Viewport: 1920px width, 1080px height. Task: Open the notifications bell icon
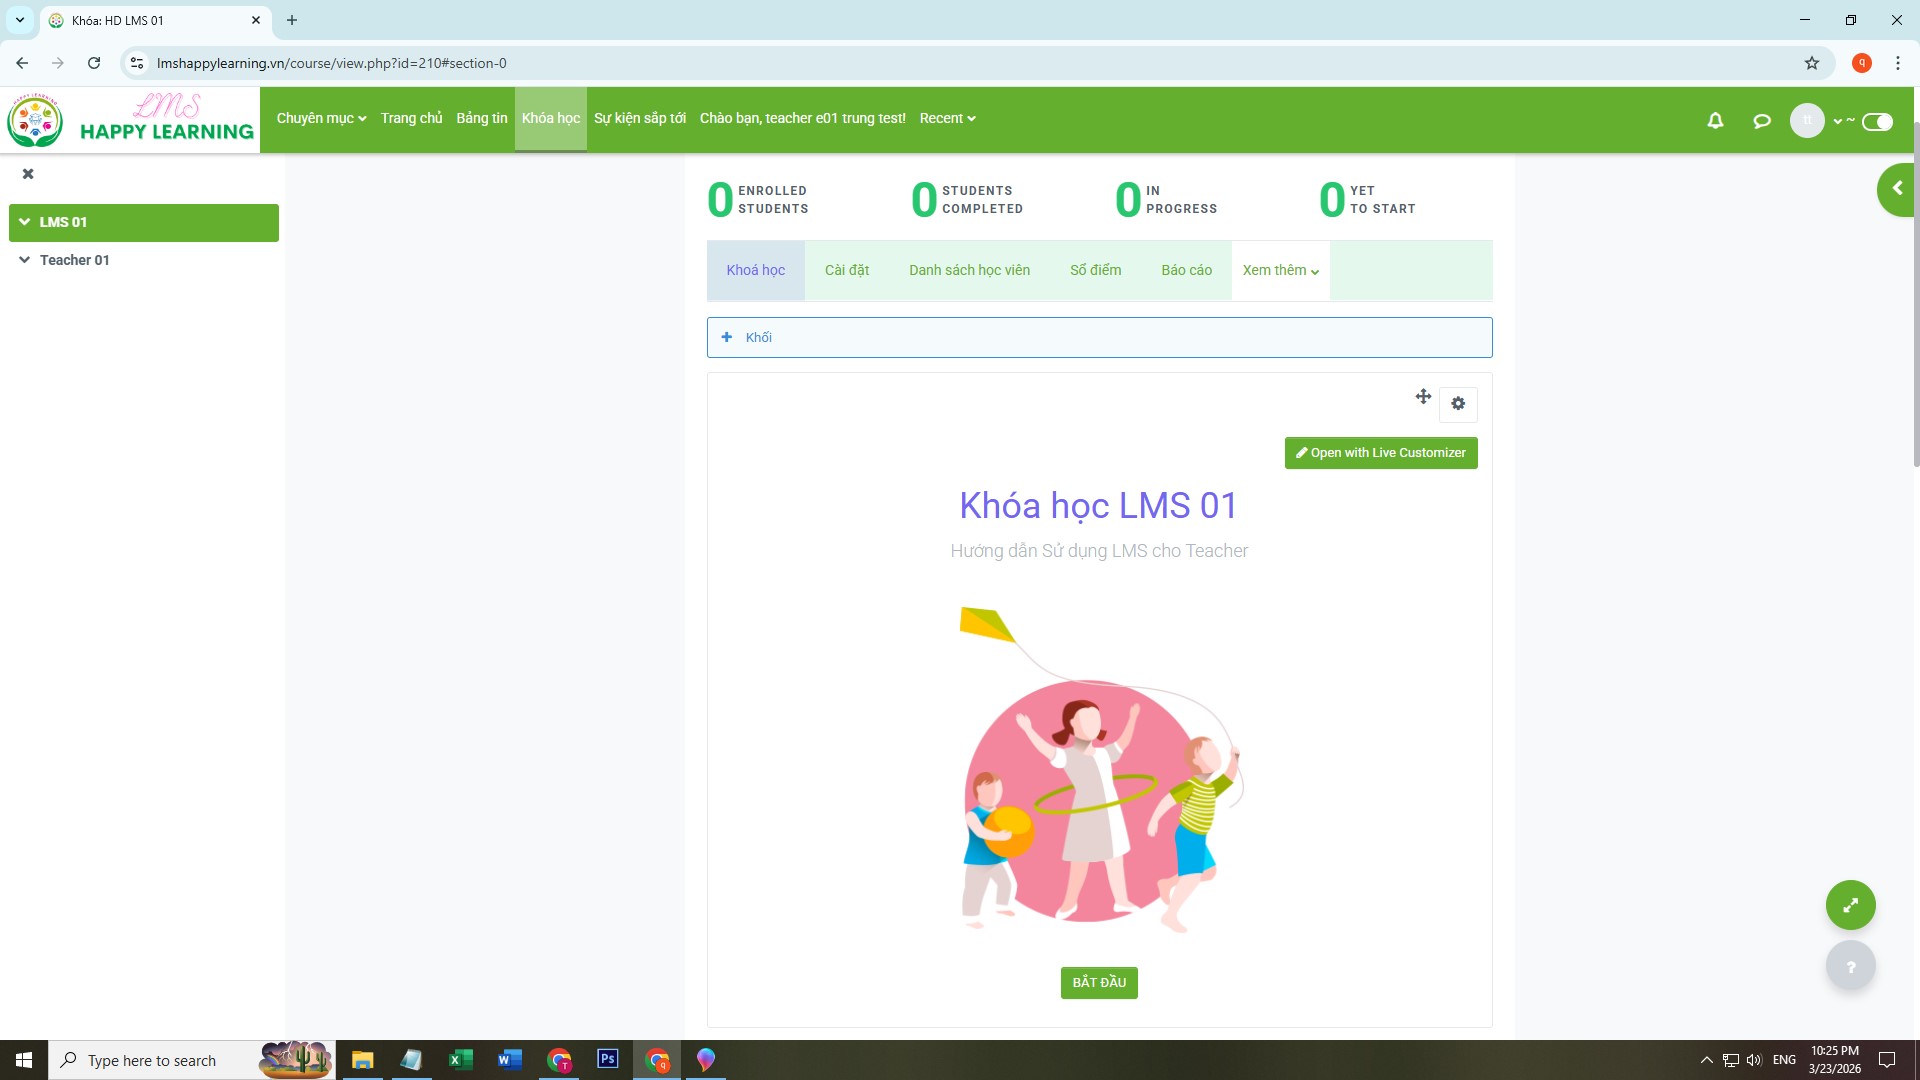tap(1715, 121)
